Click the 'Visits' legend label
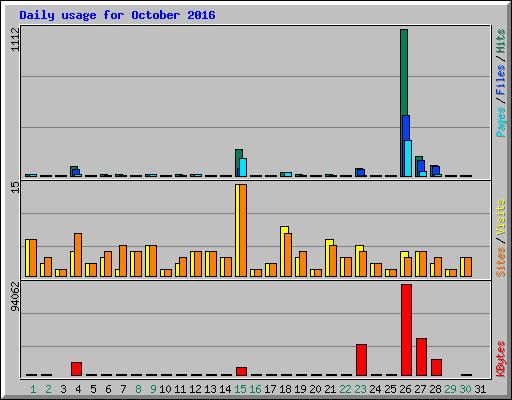The width and height of the screenshot is (512, 400). [500, 217]
